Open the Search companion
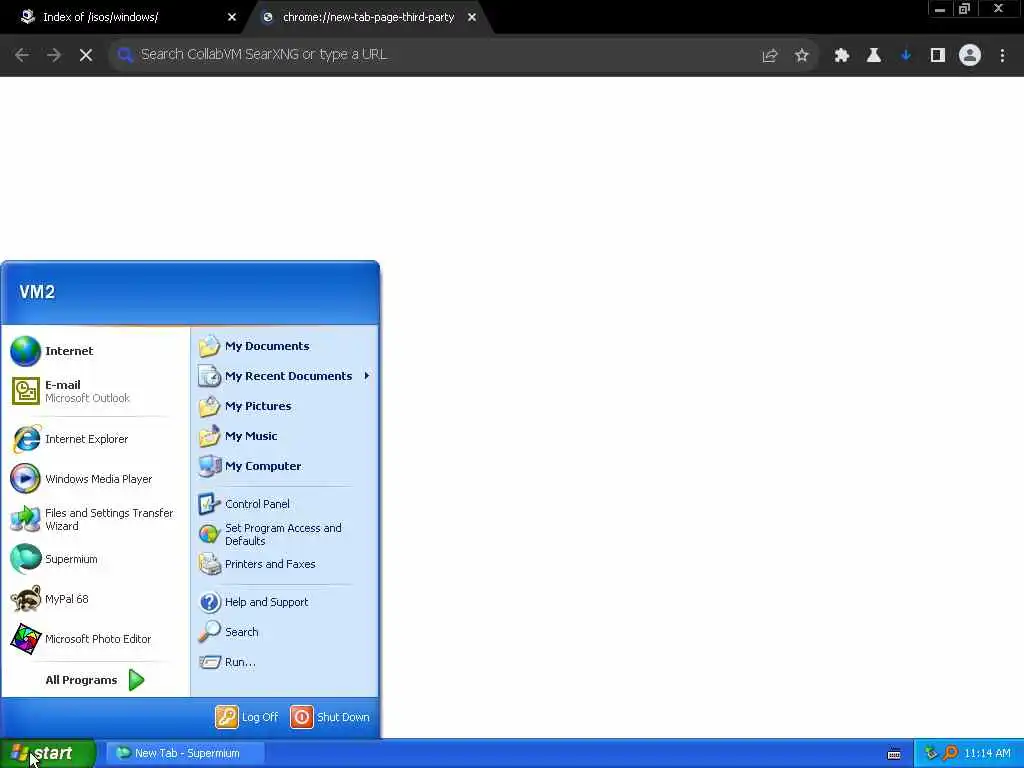The width and height of the screenshot is (1024, 768). tap(285, 632)
